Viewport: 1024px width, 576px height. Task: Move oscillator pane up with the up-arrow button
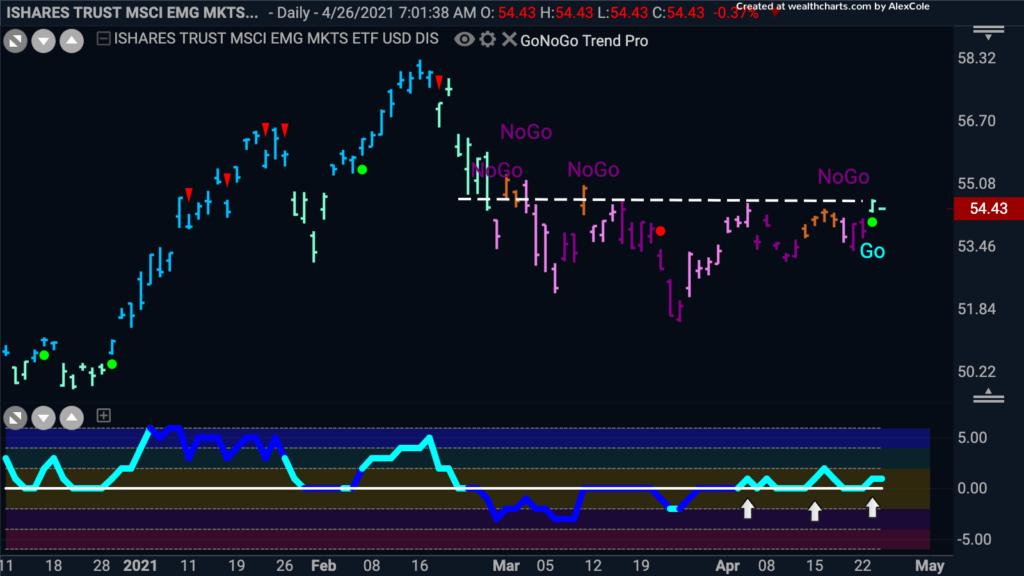click(x=72, y=417)
